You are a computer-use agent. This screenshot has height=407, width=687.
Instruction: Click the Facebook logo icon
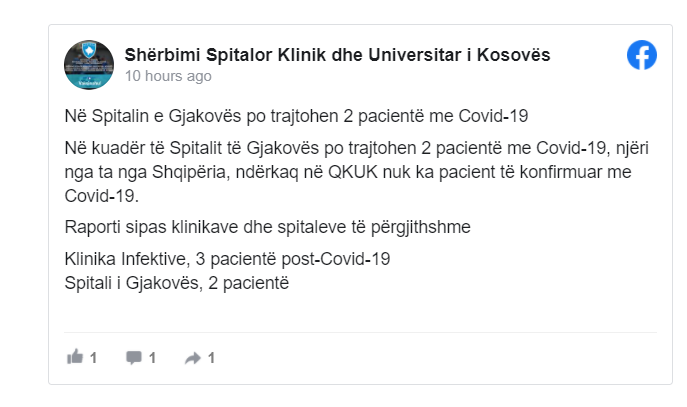[641, 56]
